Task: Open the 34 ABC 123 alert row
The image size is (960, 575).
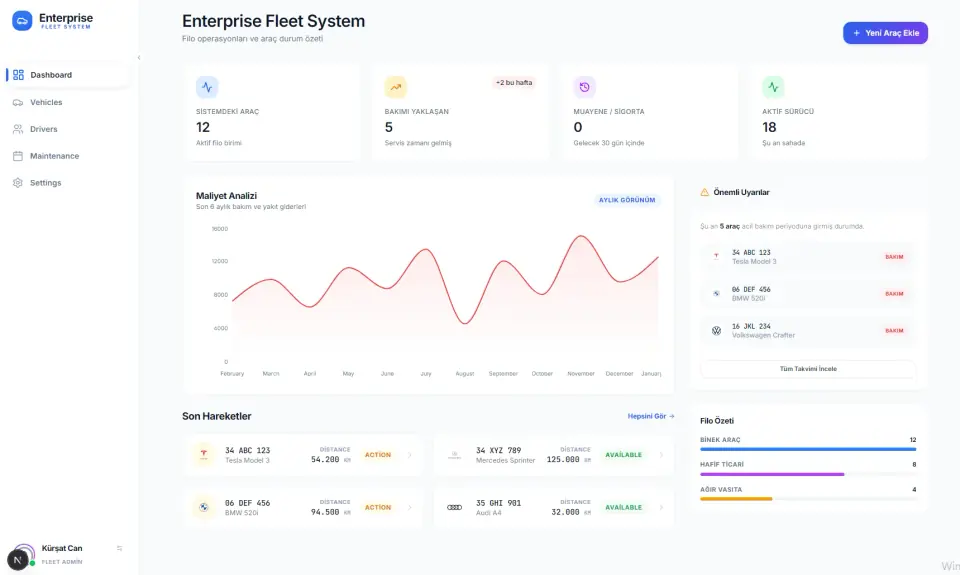Action: tap(808, 257)
